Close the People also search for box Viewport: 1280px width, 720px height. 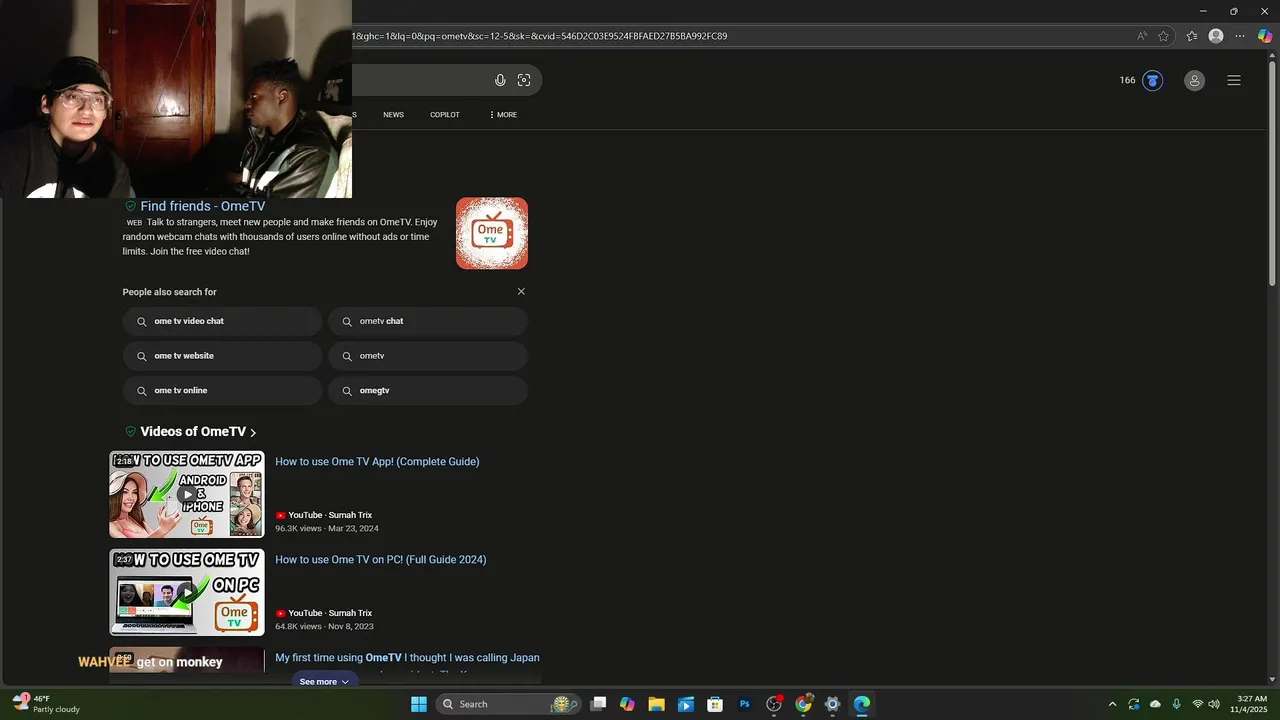coord(521,292)
